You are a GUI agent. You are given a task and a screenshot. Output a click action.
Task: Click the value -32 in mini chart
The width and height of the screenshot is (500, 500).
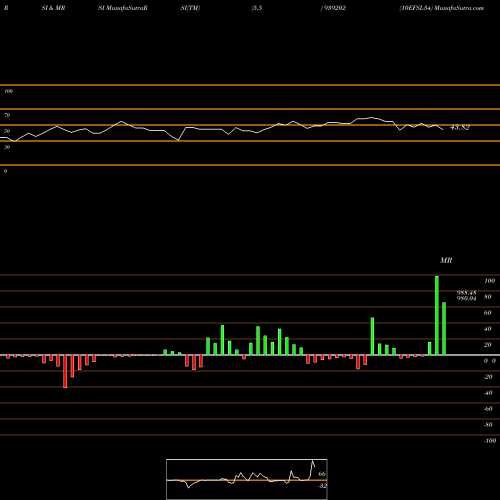click(x=322, y=486)
